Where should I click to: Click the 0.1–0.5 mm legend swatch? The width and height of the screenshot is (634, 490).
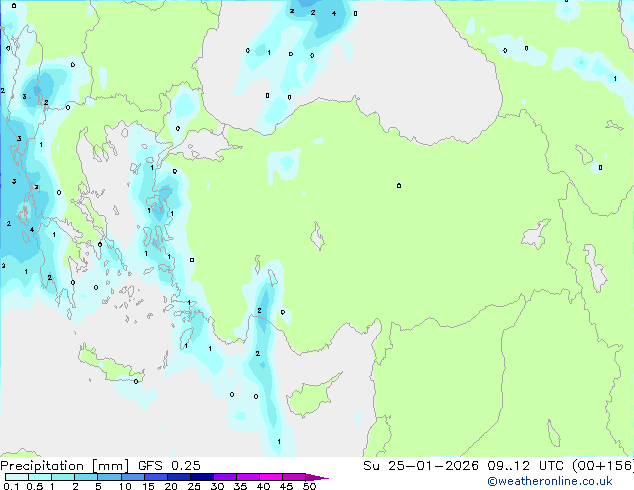click(x=17, y=477)
